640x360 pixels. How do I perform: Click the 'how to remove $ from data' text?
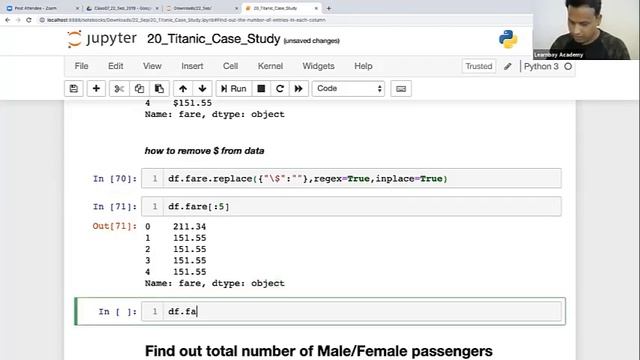(204, 151)
